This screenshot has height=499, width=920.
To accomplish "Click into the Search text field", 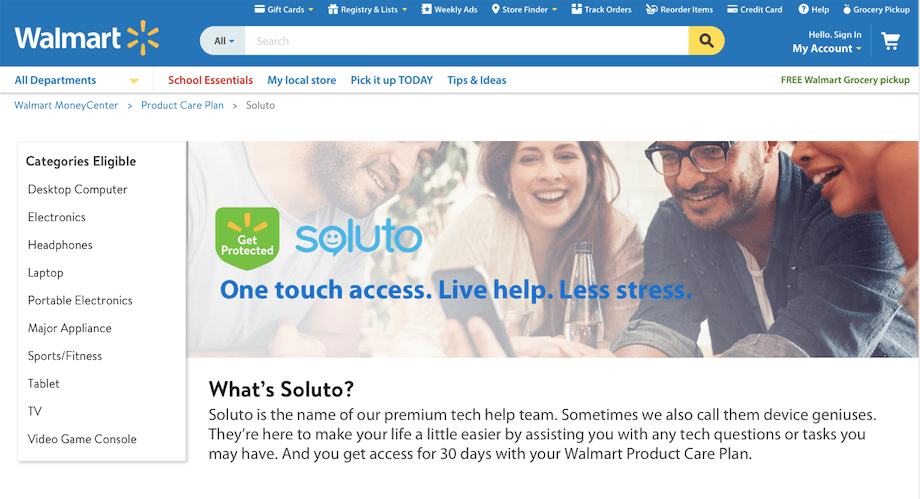I will pos(466,41).
